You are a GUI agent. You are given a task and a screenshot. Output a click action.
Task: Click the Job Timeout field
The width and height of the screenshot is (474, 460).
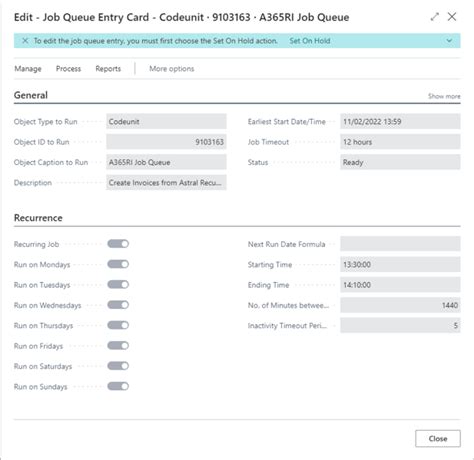pyautogui.click(x=400, y=142)
